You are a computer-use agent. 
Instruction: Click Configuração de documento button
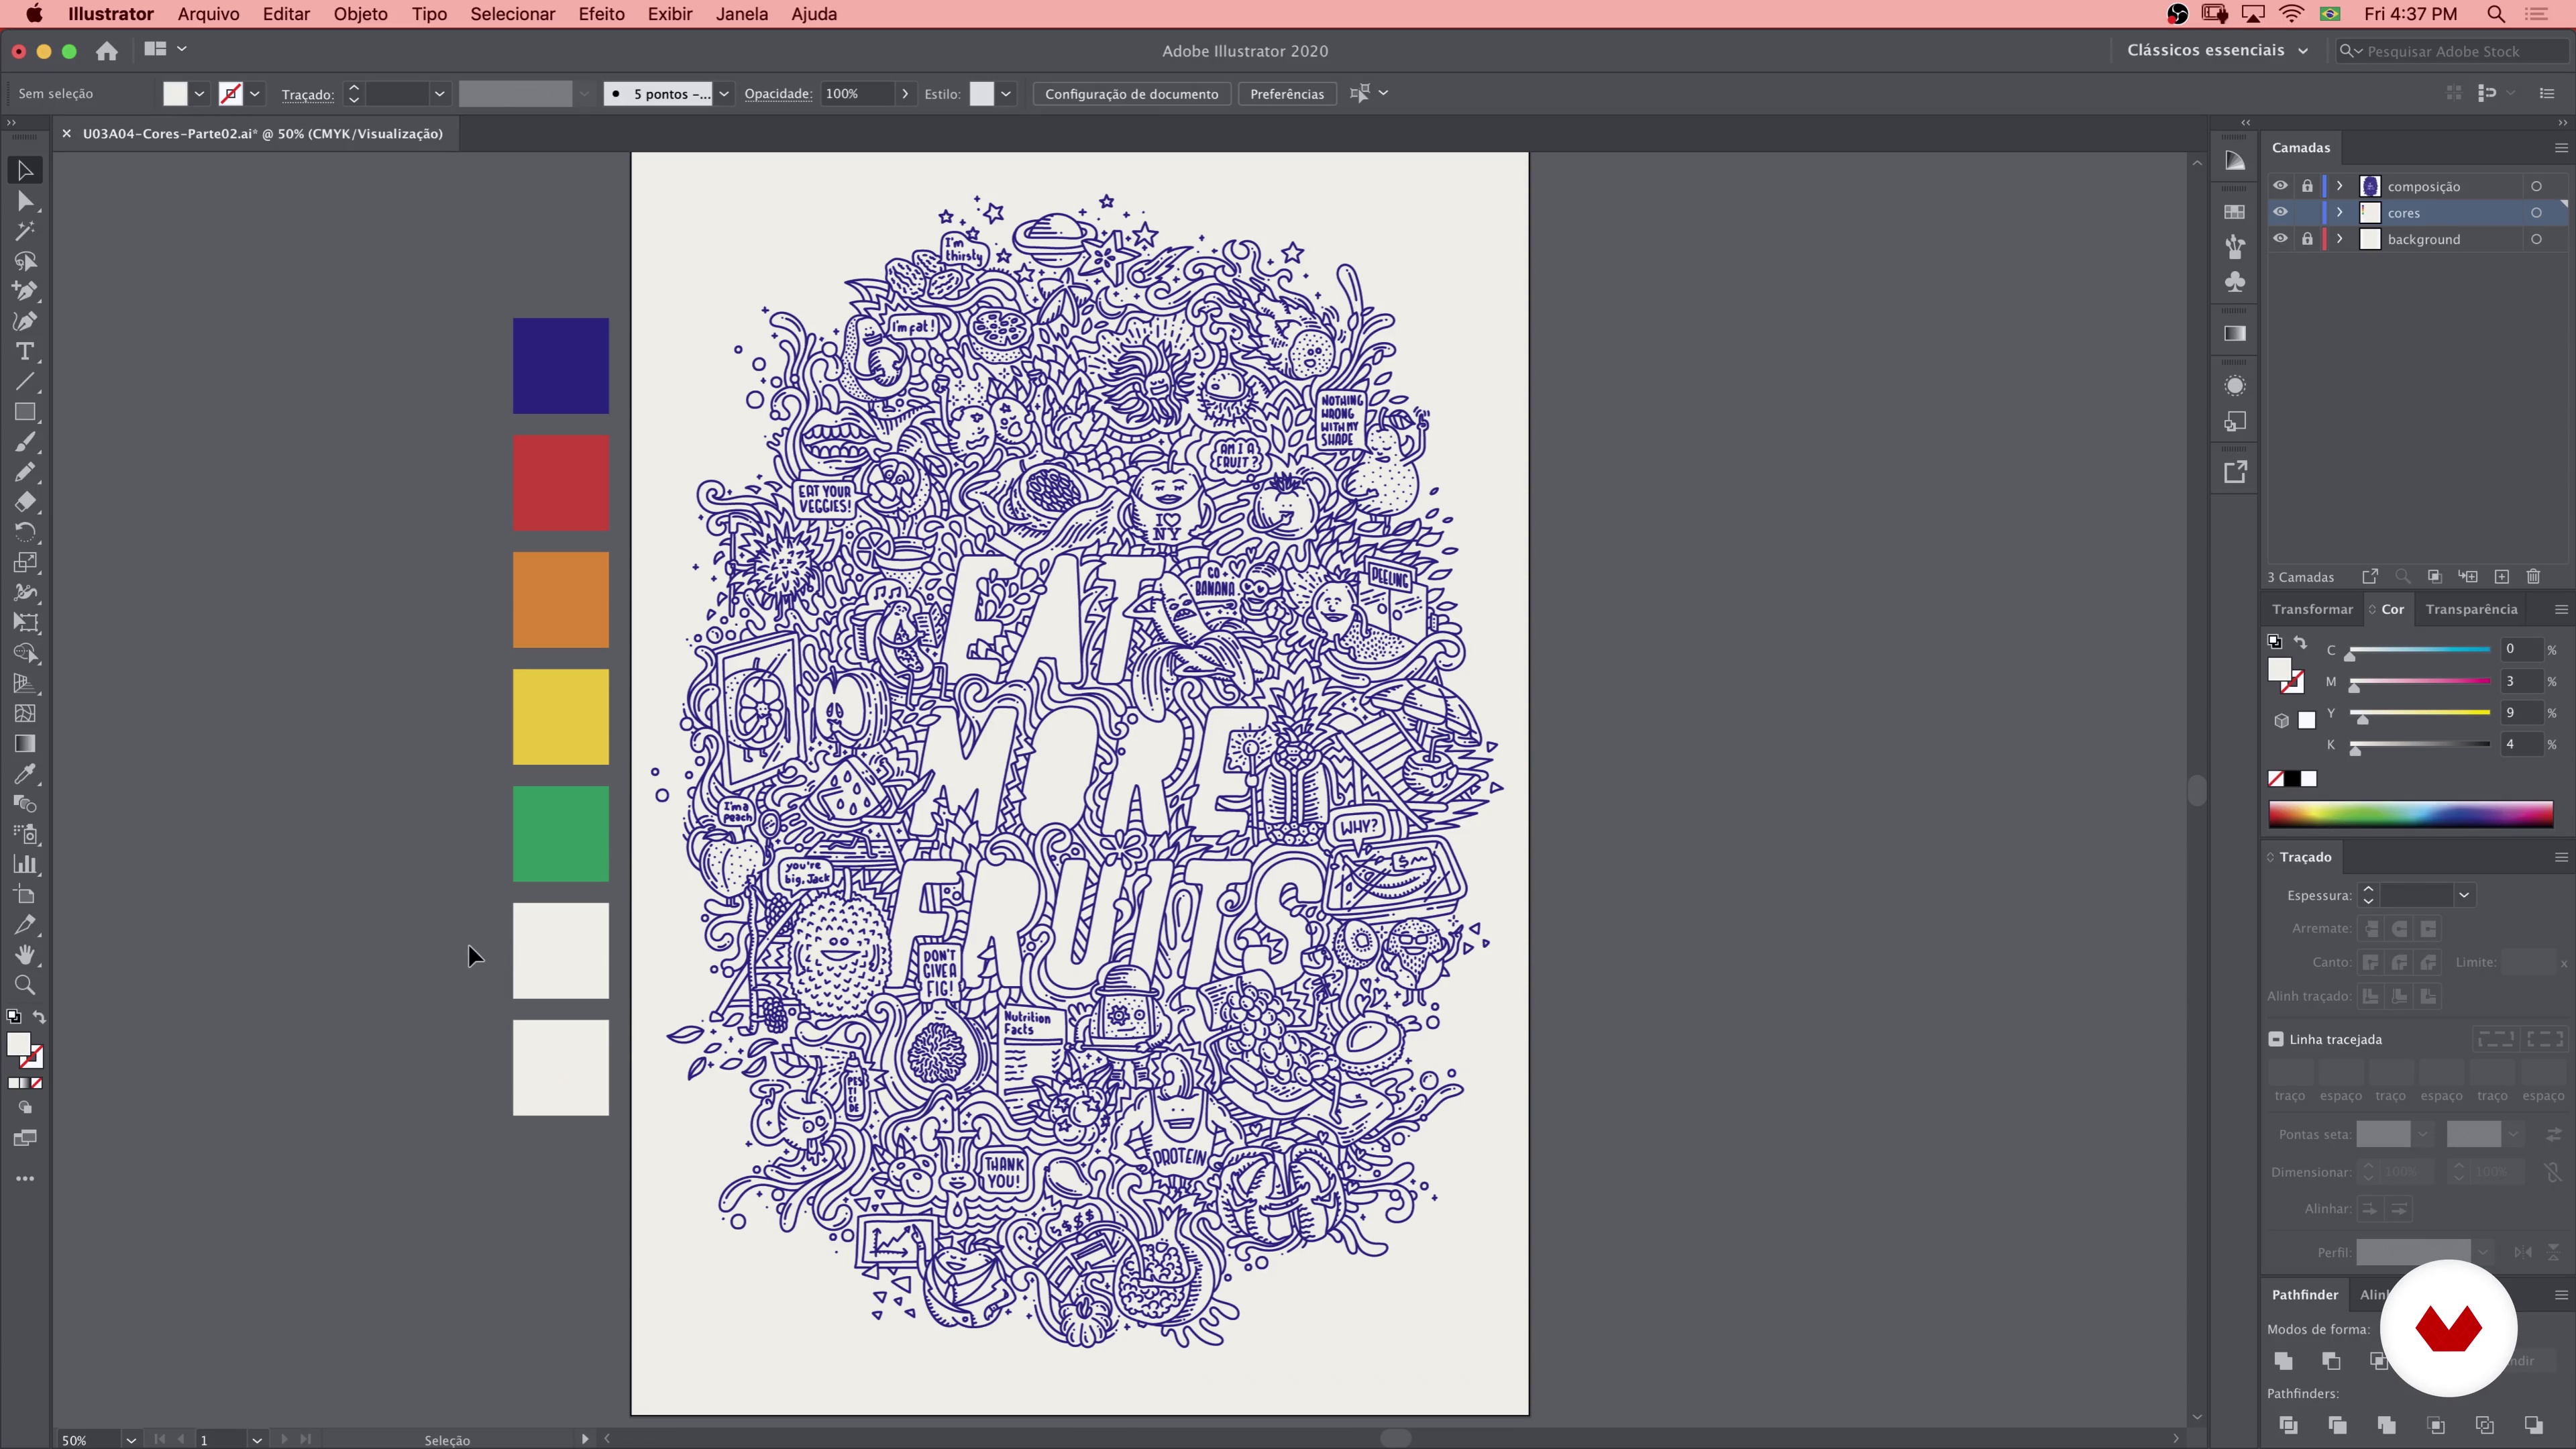click(x=1131, y=93)
